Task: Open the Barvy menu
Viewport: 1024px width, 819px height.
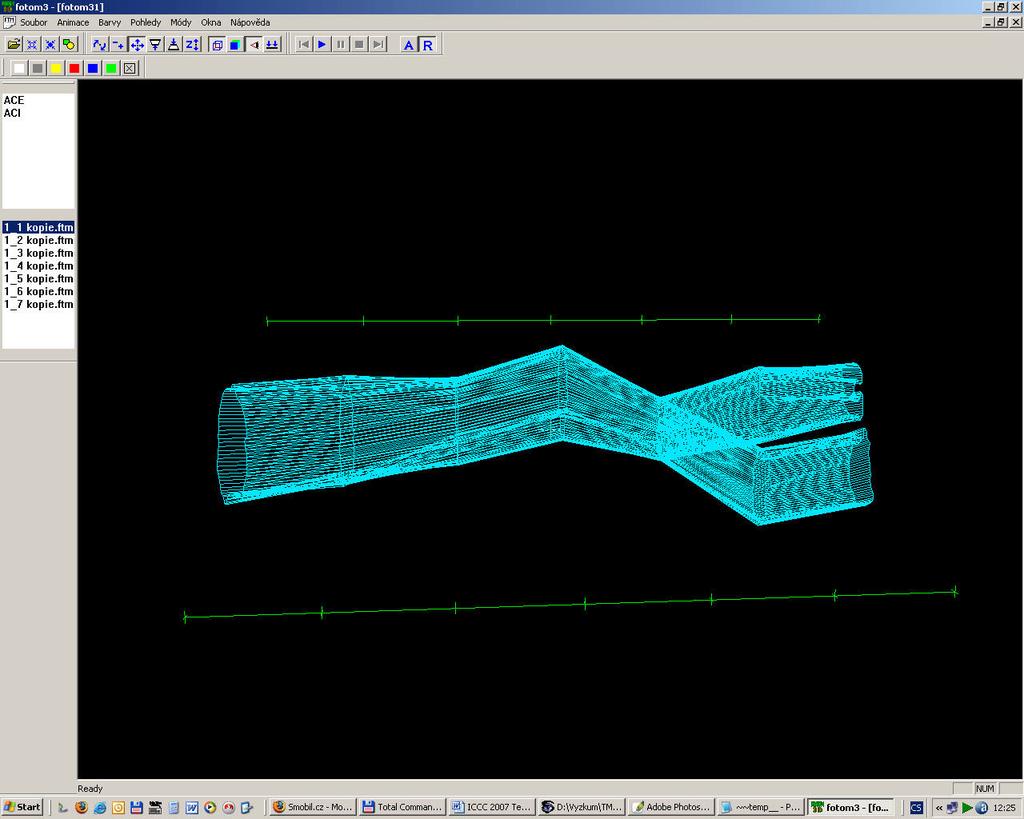Action: (x=110, y=22)
